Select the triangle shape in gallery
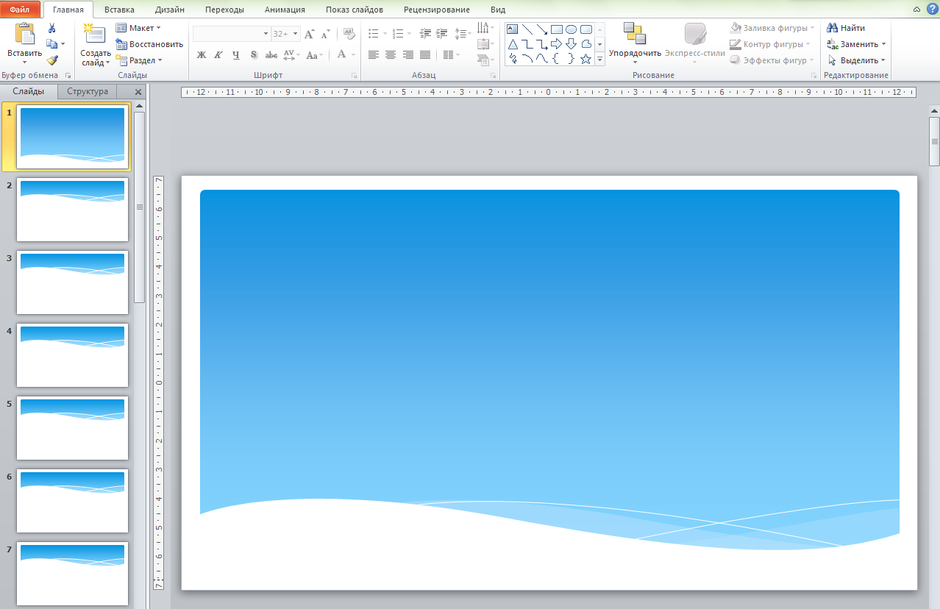940x609 pixels. click(513, 44)
